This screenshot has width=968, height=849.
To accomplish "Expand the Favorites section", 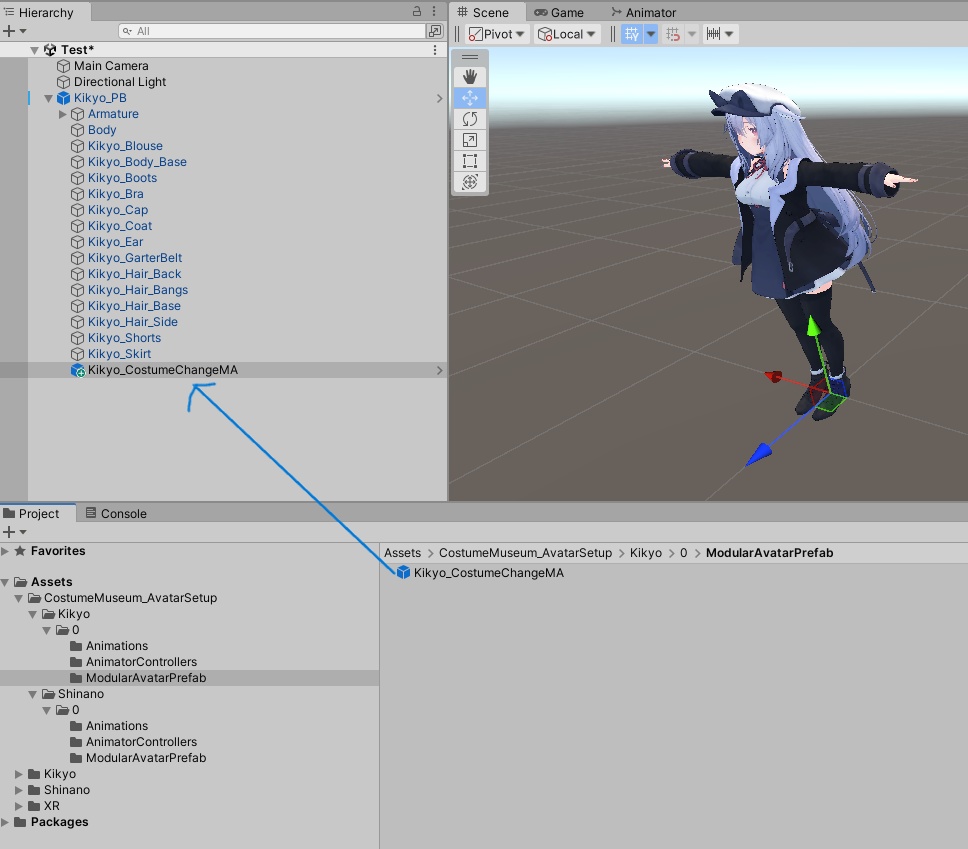I will pos(5,551).
